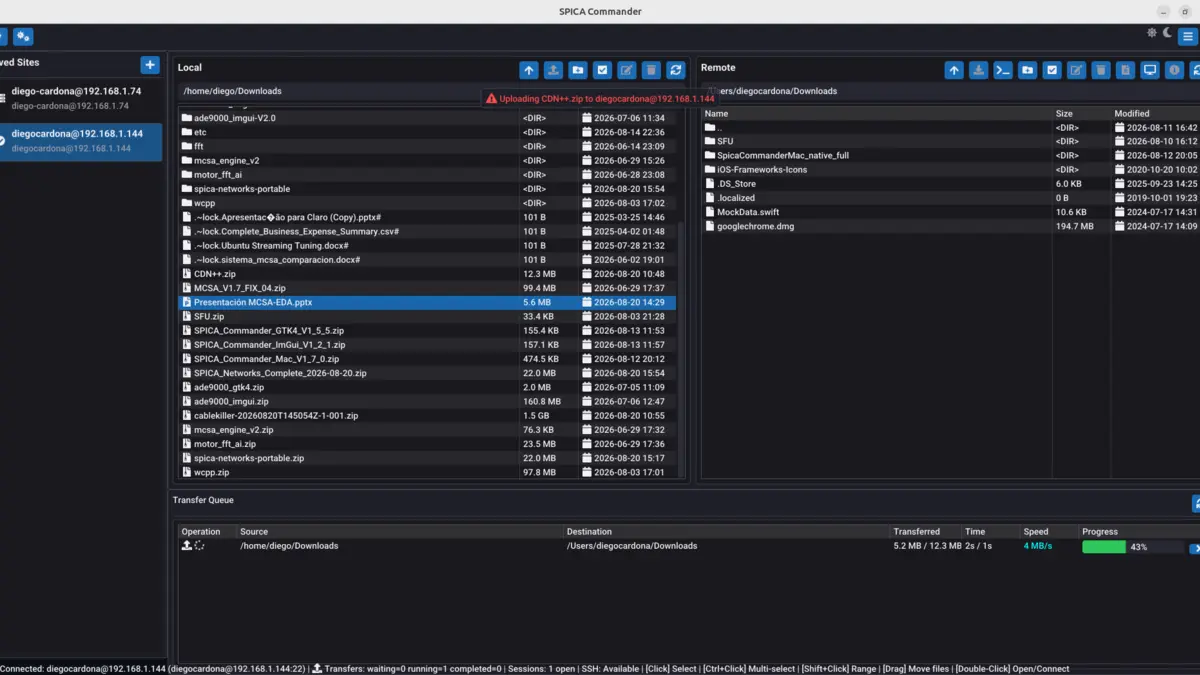Image resolution: width=1200 pixels, height=675 pixels.
Task: Click the Local panel upload icon
Action: [x=553, y=70]
